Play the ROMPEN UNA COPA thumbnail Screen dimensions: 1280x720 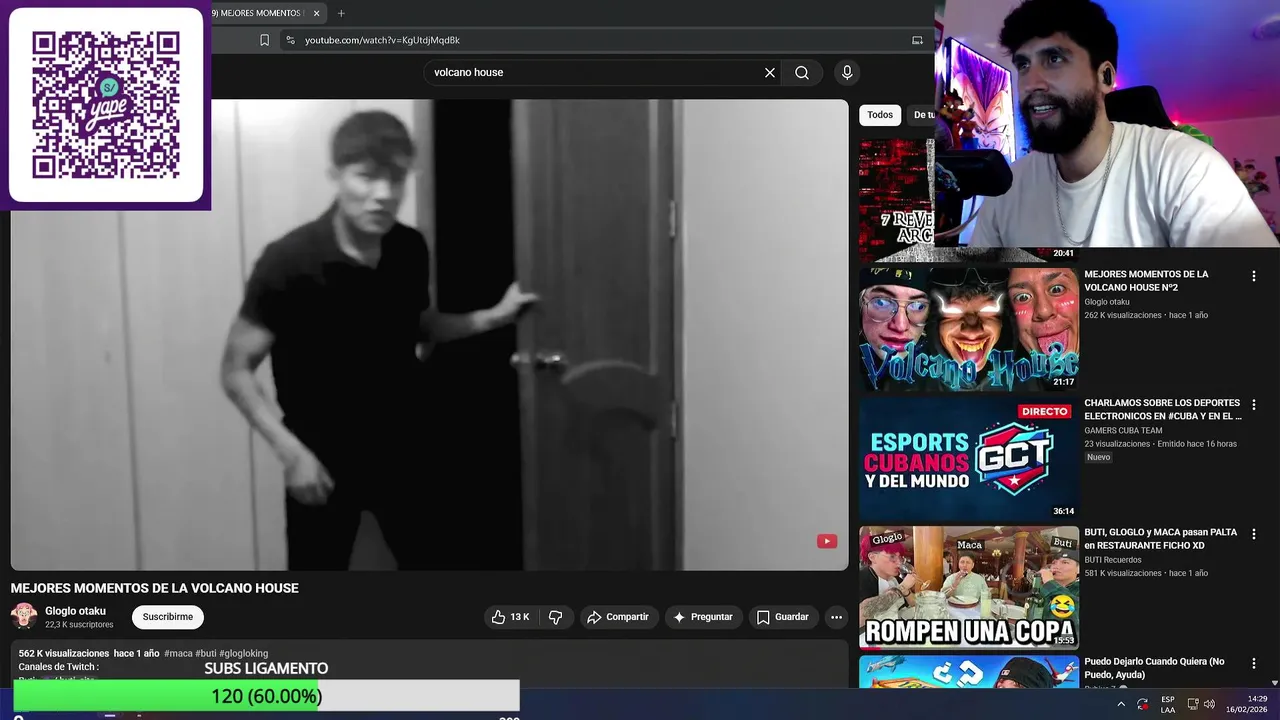click(x=969, y=587)
